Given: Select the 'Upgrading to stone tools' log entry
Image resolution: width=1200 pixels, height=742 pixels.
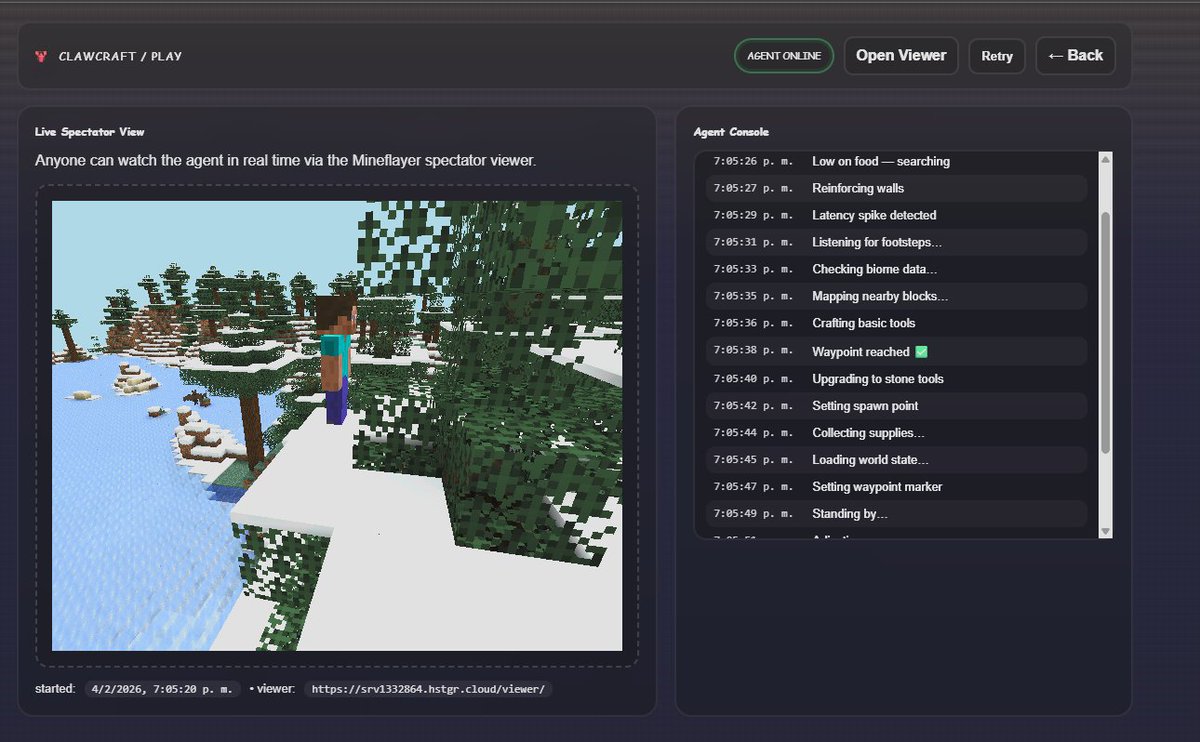Looking at the screenshot, I should (x=896, y=379).
